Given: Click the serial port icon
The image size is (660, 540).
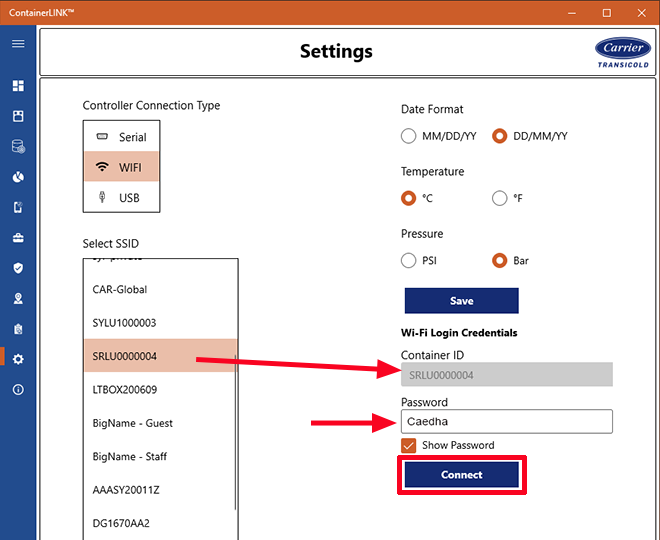Looking at the screenshot, I should (102, 136).
